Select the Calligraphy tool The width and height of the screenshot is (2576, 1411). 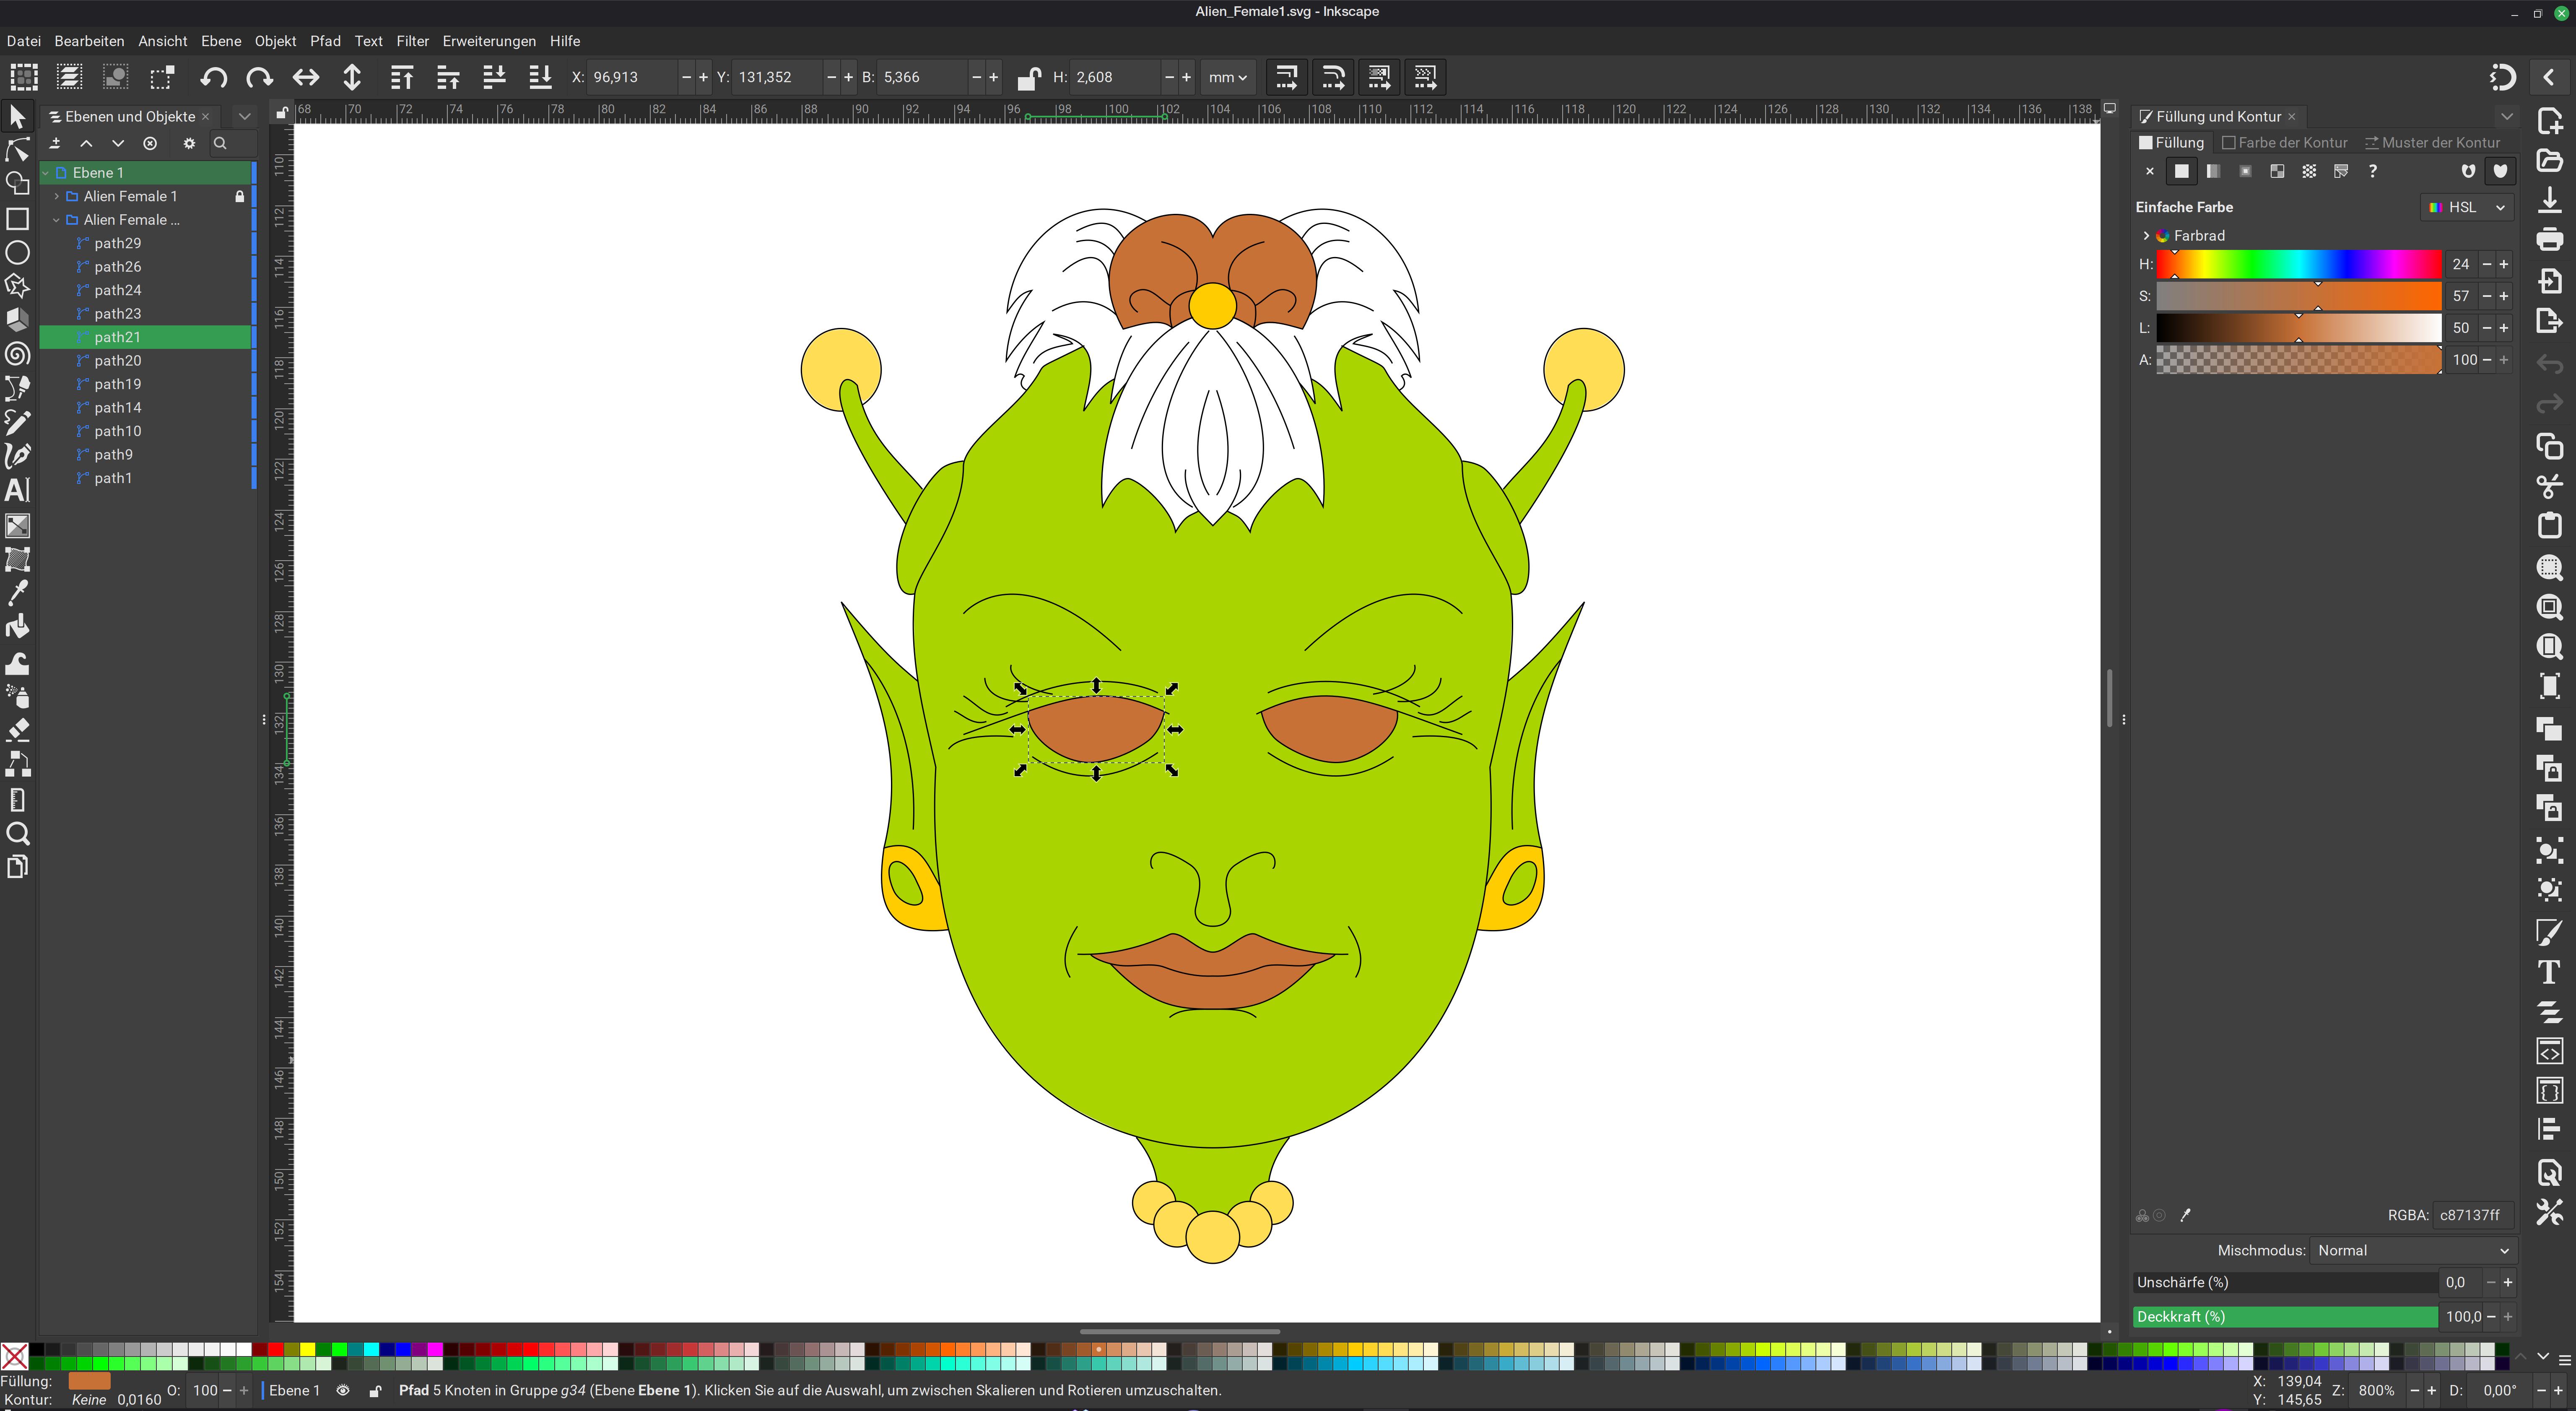click(x=17, y=456)
